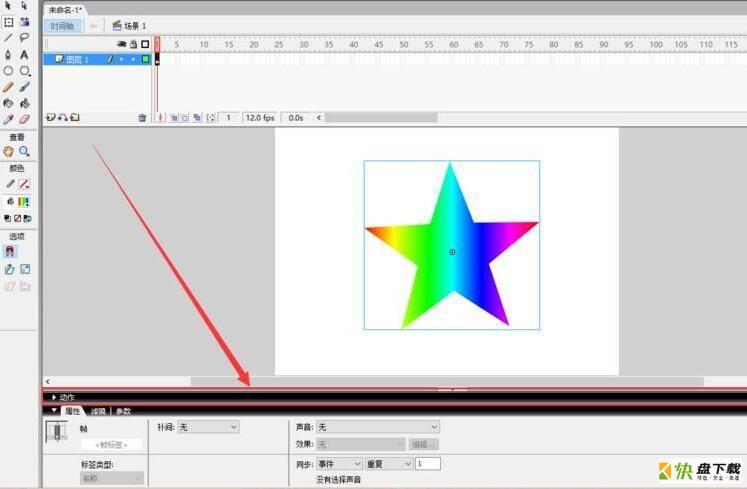Image resolution: width=747 pixels, height=489 pixels.
Task: Toggle show/hide all layers eye icon
Action: pos(122,44)
